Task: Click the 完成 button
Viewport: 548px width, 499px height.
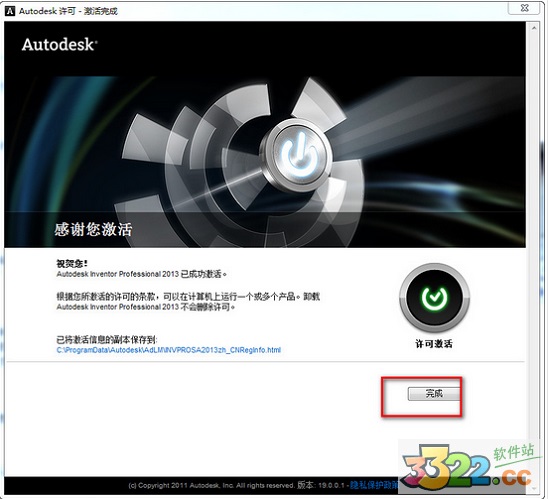Action: 434,393
